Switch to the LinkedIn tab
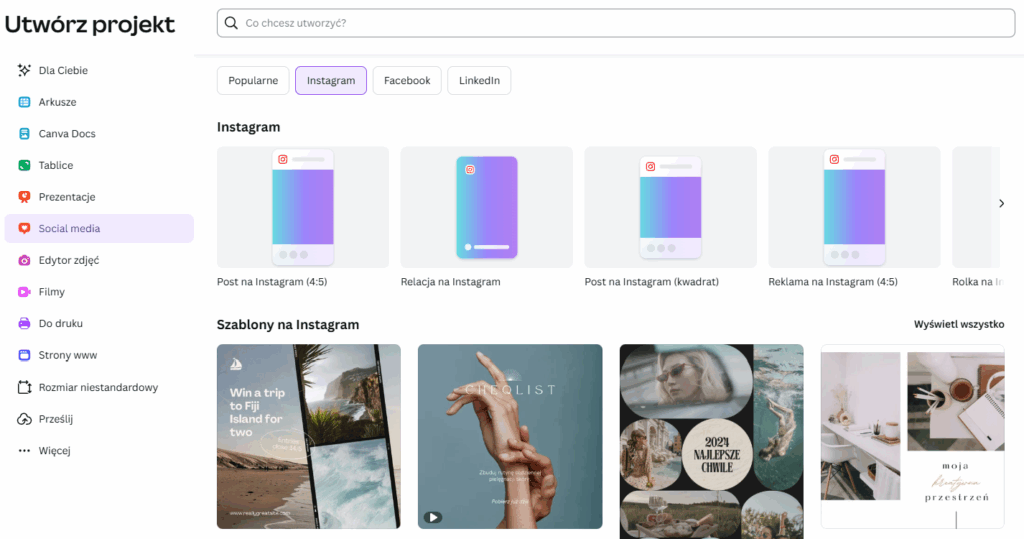Image resolution: width=1024 pixels, height=539 pixels. point(479,80)
